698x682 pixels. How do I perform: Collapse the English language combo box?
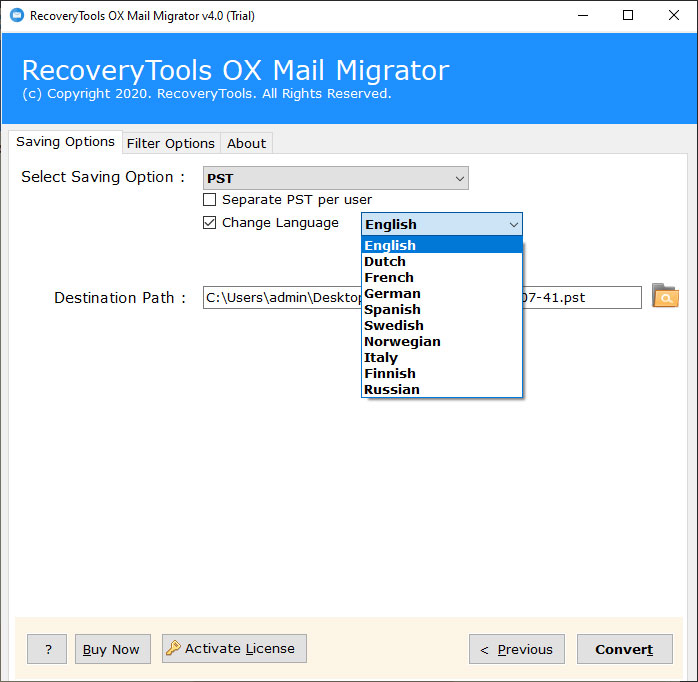442,224
